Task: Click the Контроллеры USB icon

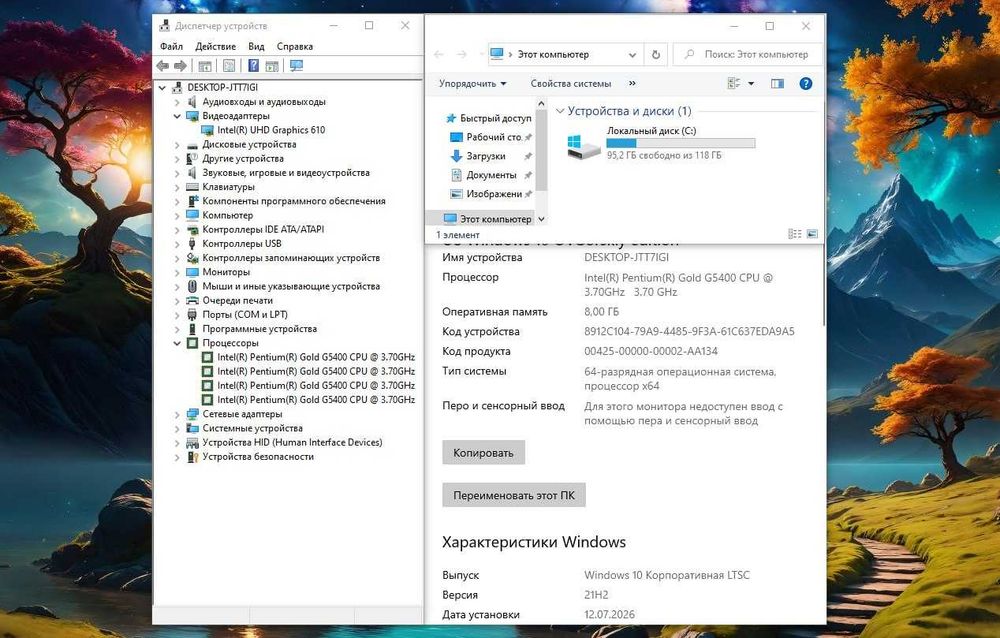Action: 192,244
